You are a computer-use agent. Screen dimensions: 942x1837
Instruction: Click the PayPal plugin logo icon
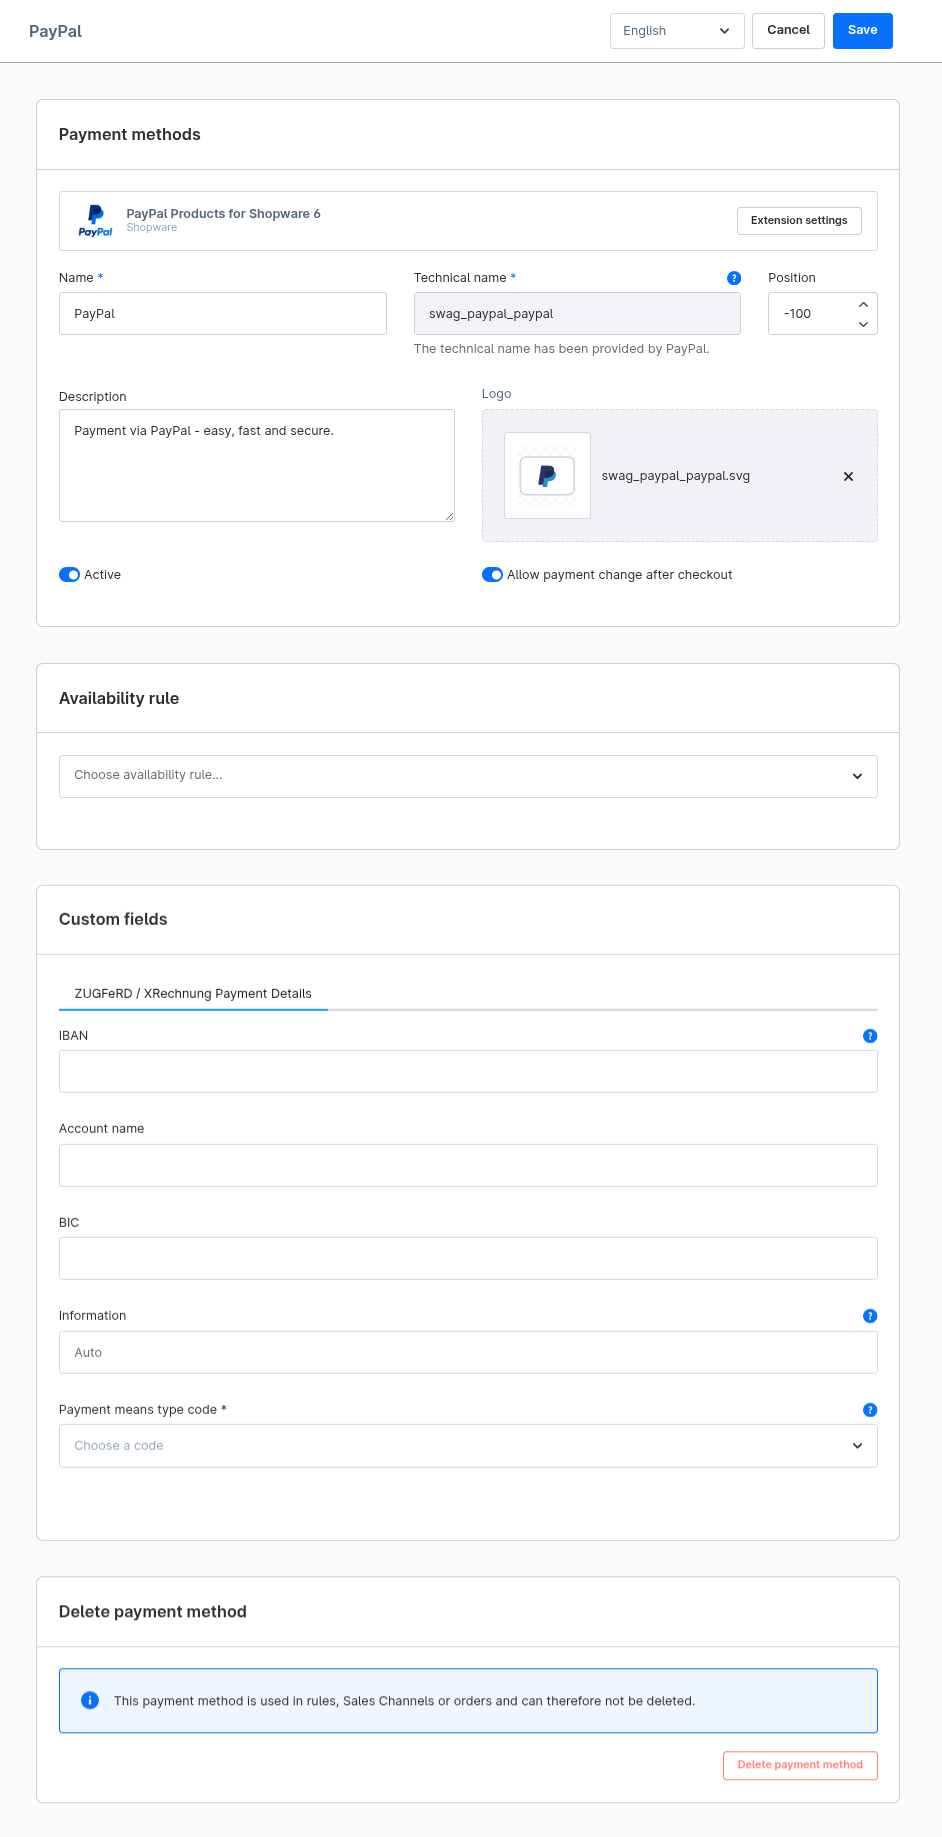tap(96, 221)
